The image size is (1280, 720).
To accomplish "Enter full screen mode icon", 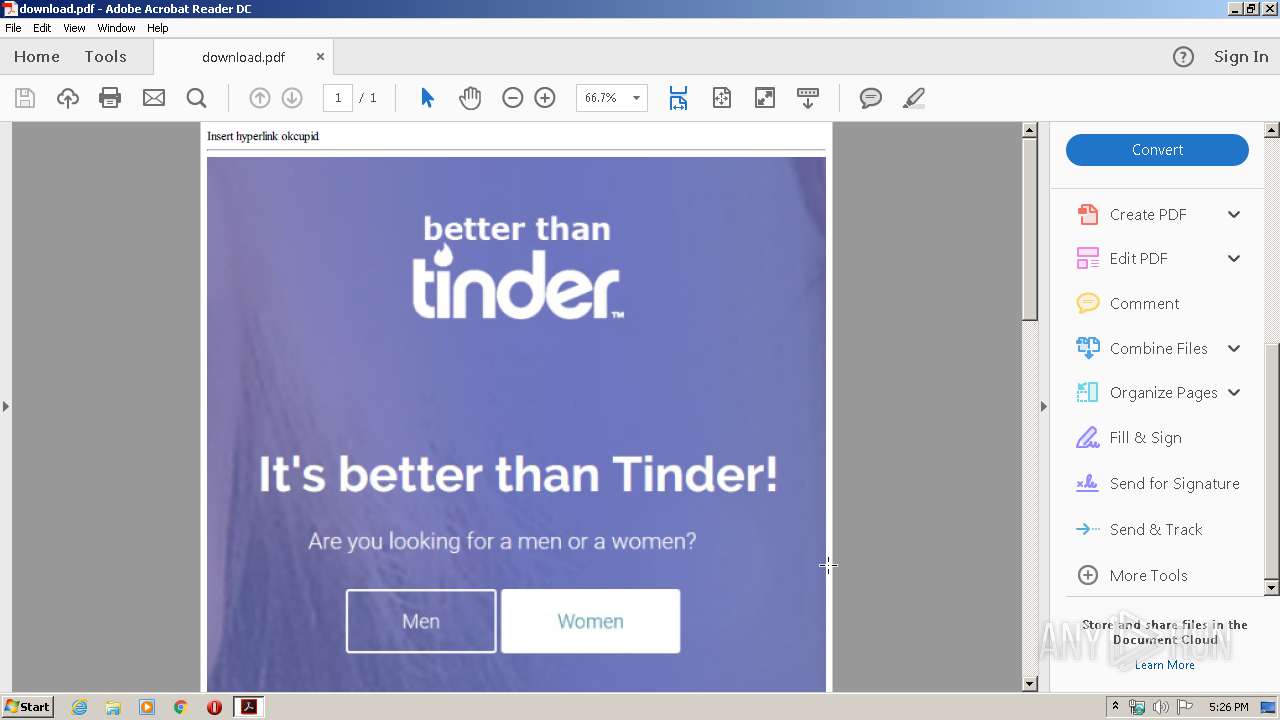I will [x=765, y=98].
